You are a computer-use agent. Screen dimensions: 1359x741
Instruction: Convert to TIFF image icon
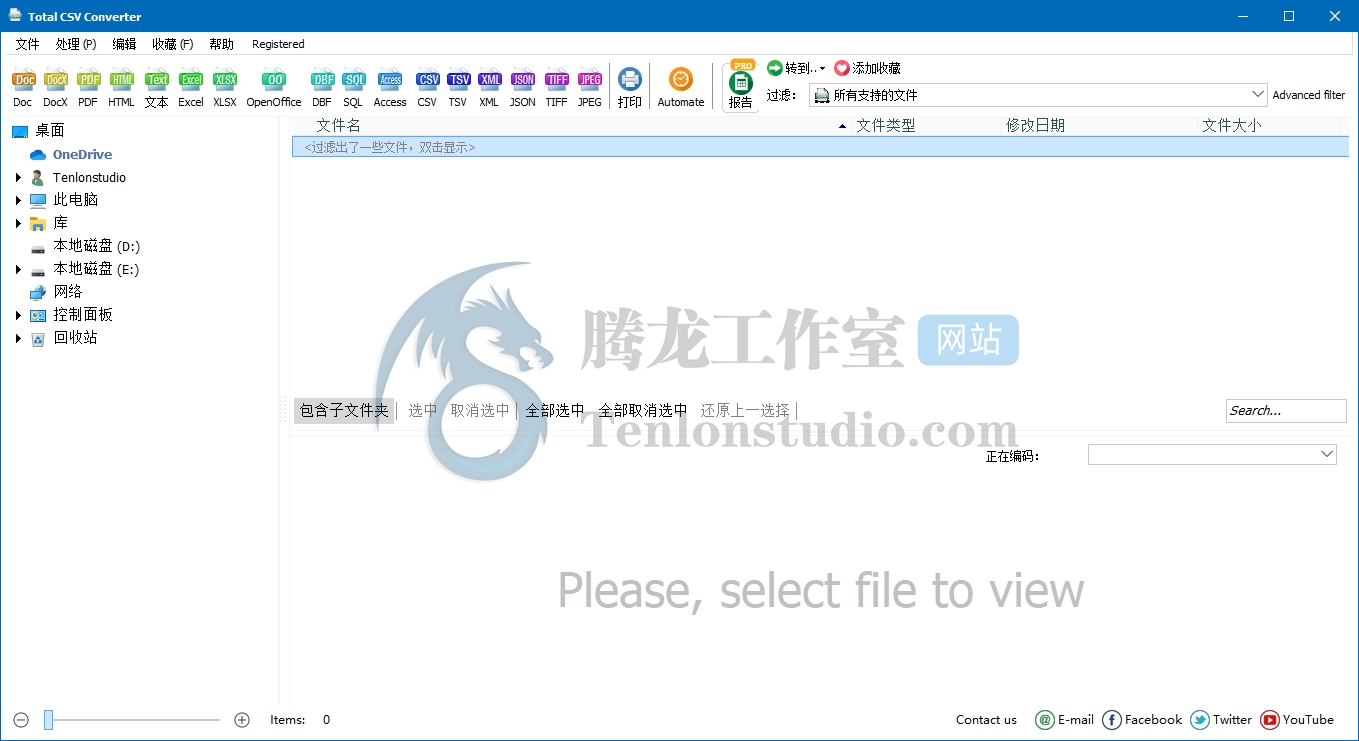coord(557,88)
